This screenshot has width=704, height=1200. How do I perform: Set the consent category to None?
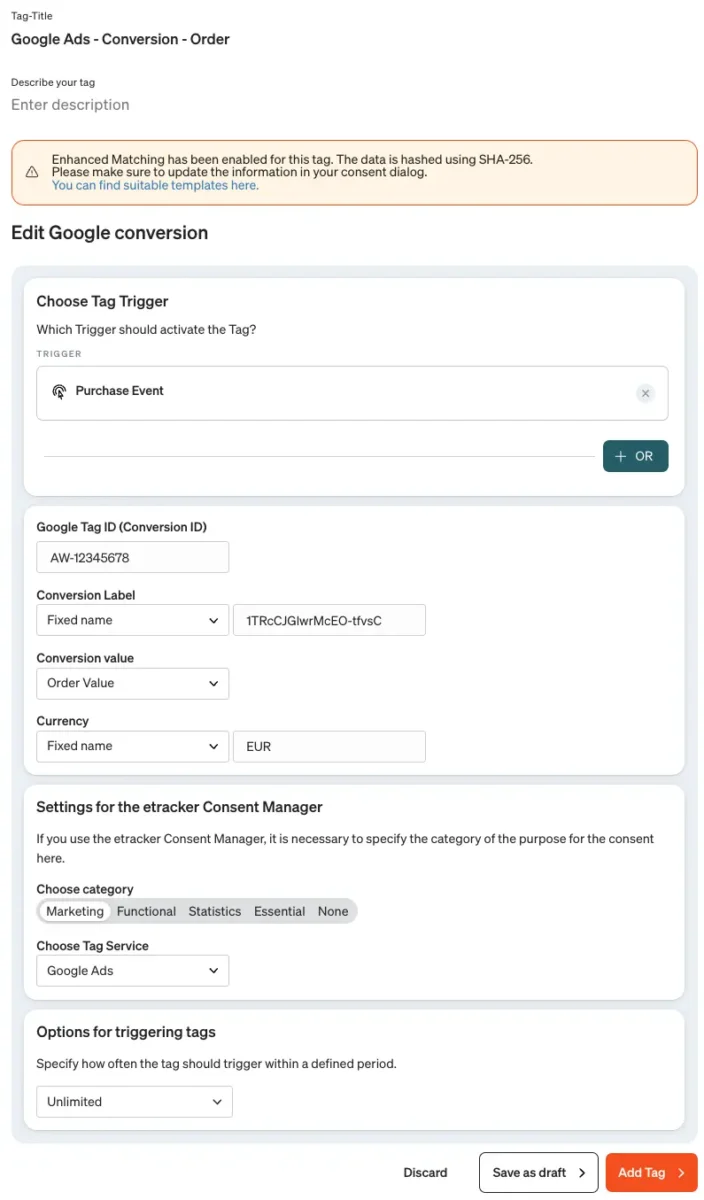coord(333,911)
